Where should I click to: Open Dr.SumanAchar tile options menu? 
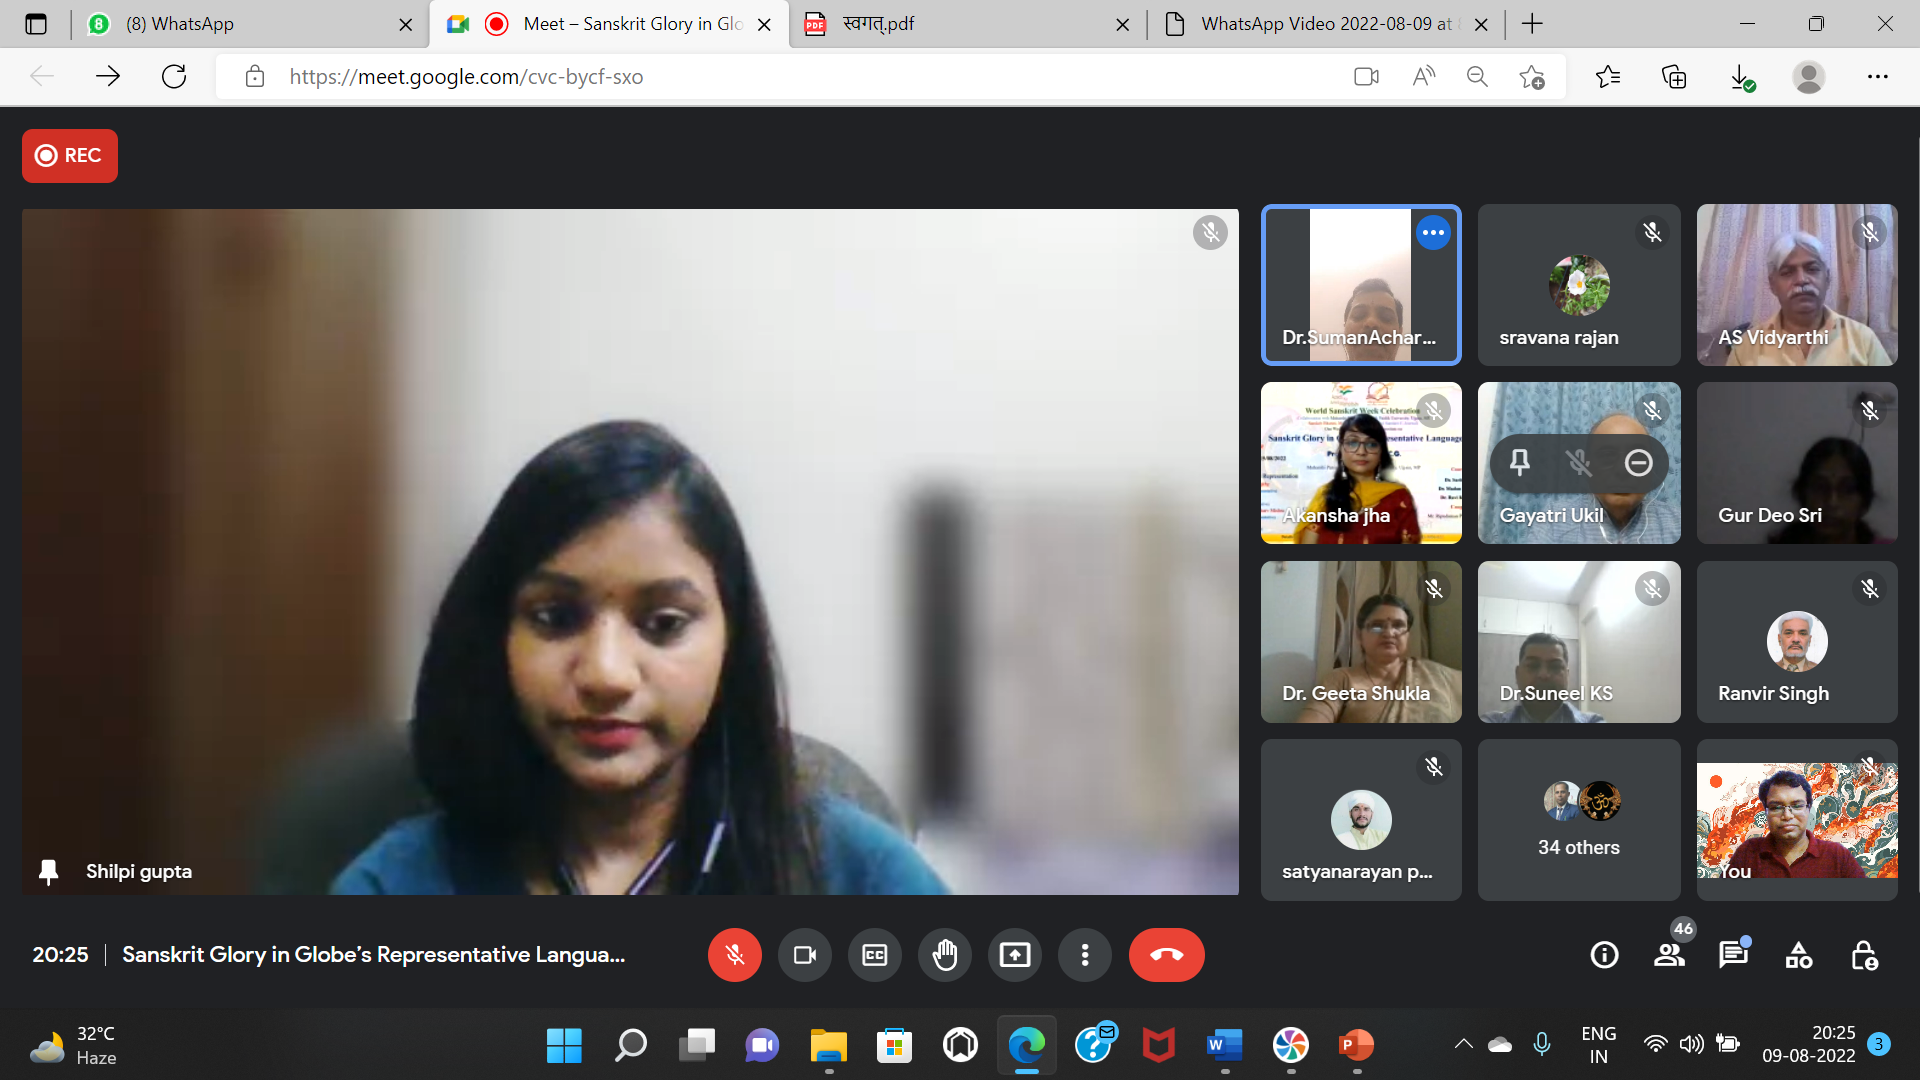pos(1433,233)
